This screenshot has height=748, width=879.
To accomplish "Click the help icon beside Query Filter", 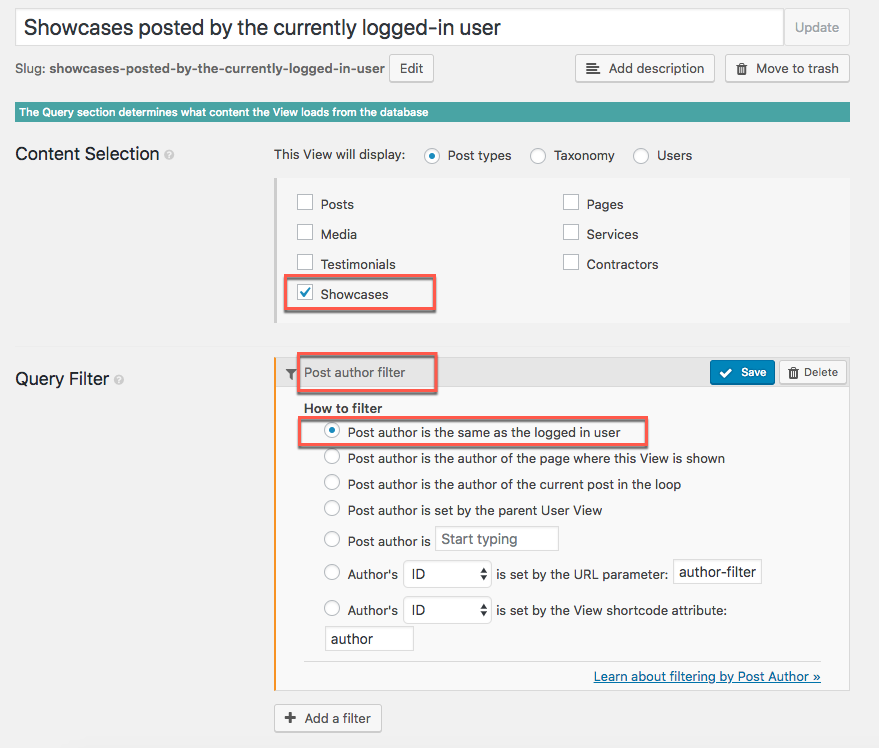I will tap(119, 380).
